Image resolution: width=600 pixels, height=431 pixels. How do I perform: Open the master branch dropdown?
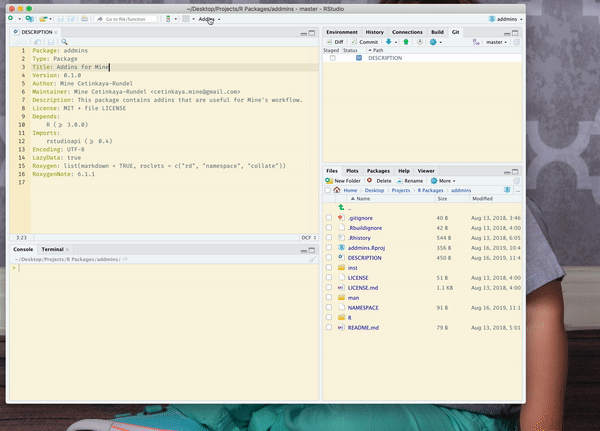[x=496, y=42]
